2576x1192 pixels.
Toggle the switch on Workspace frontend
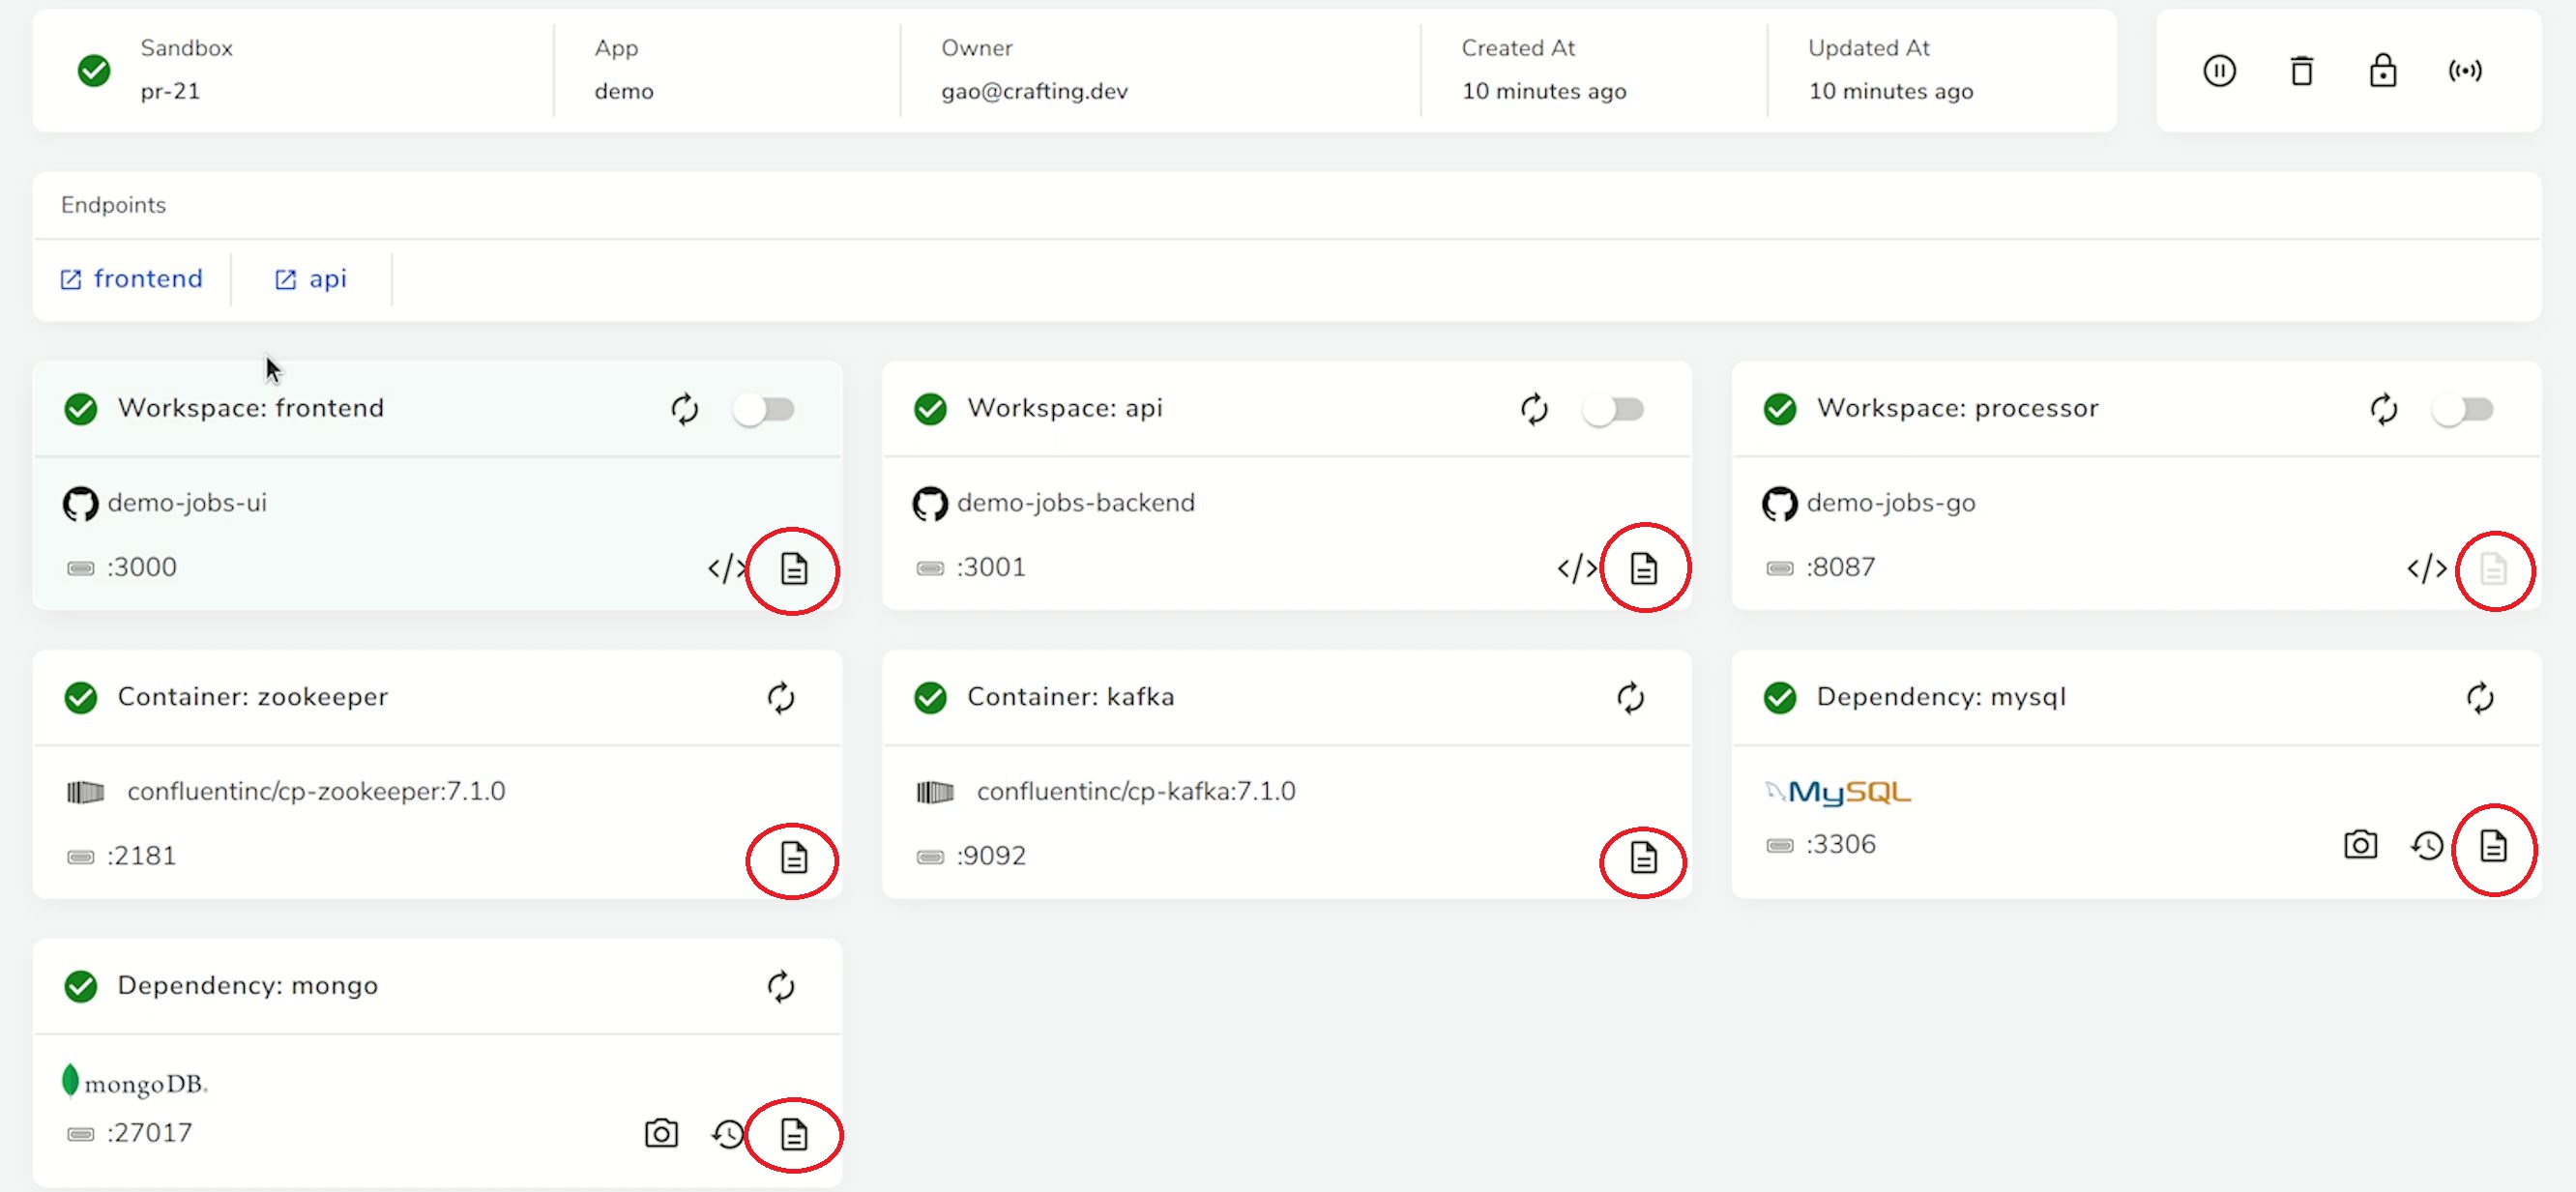click(764, 409)
